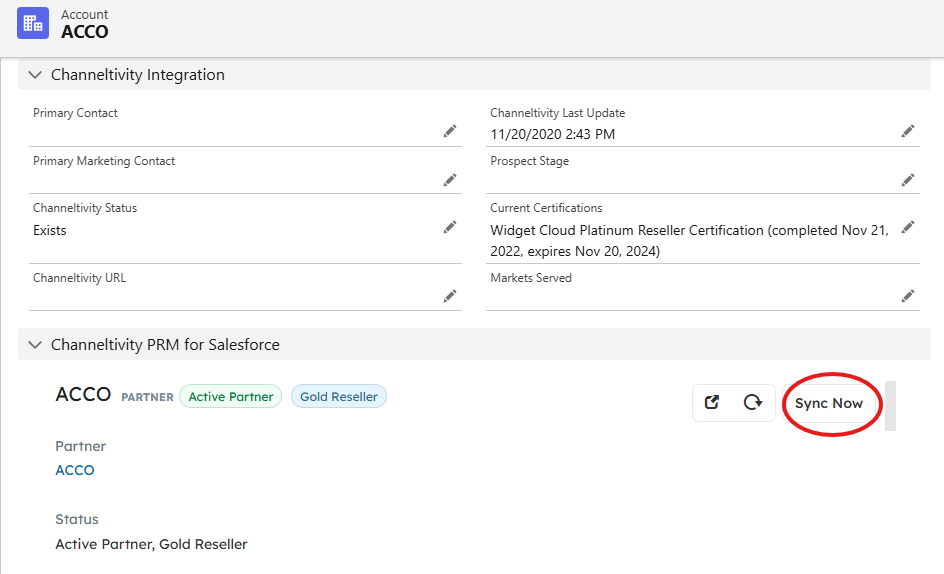This screenshot has height=574, width=944.
Task: Edit Channeltivity Status pencil icon
Action: pos(450,227)
